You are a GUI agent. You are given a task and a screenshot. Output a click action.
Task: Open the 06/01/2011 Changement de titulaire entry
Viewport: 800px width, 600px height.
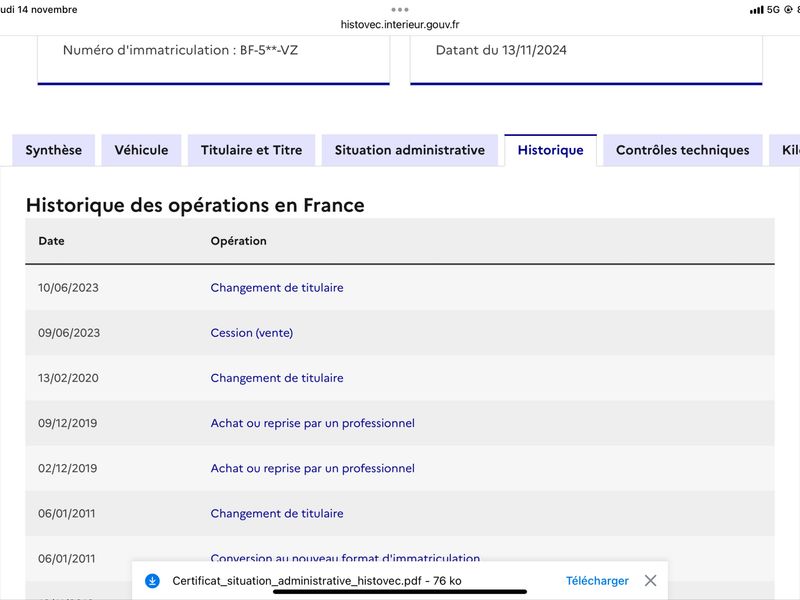(277, 513)
